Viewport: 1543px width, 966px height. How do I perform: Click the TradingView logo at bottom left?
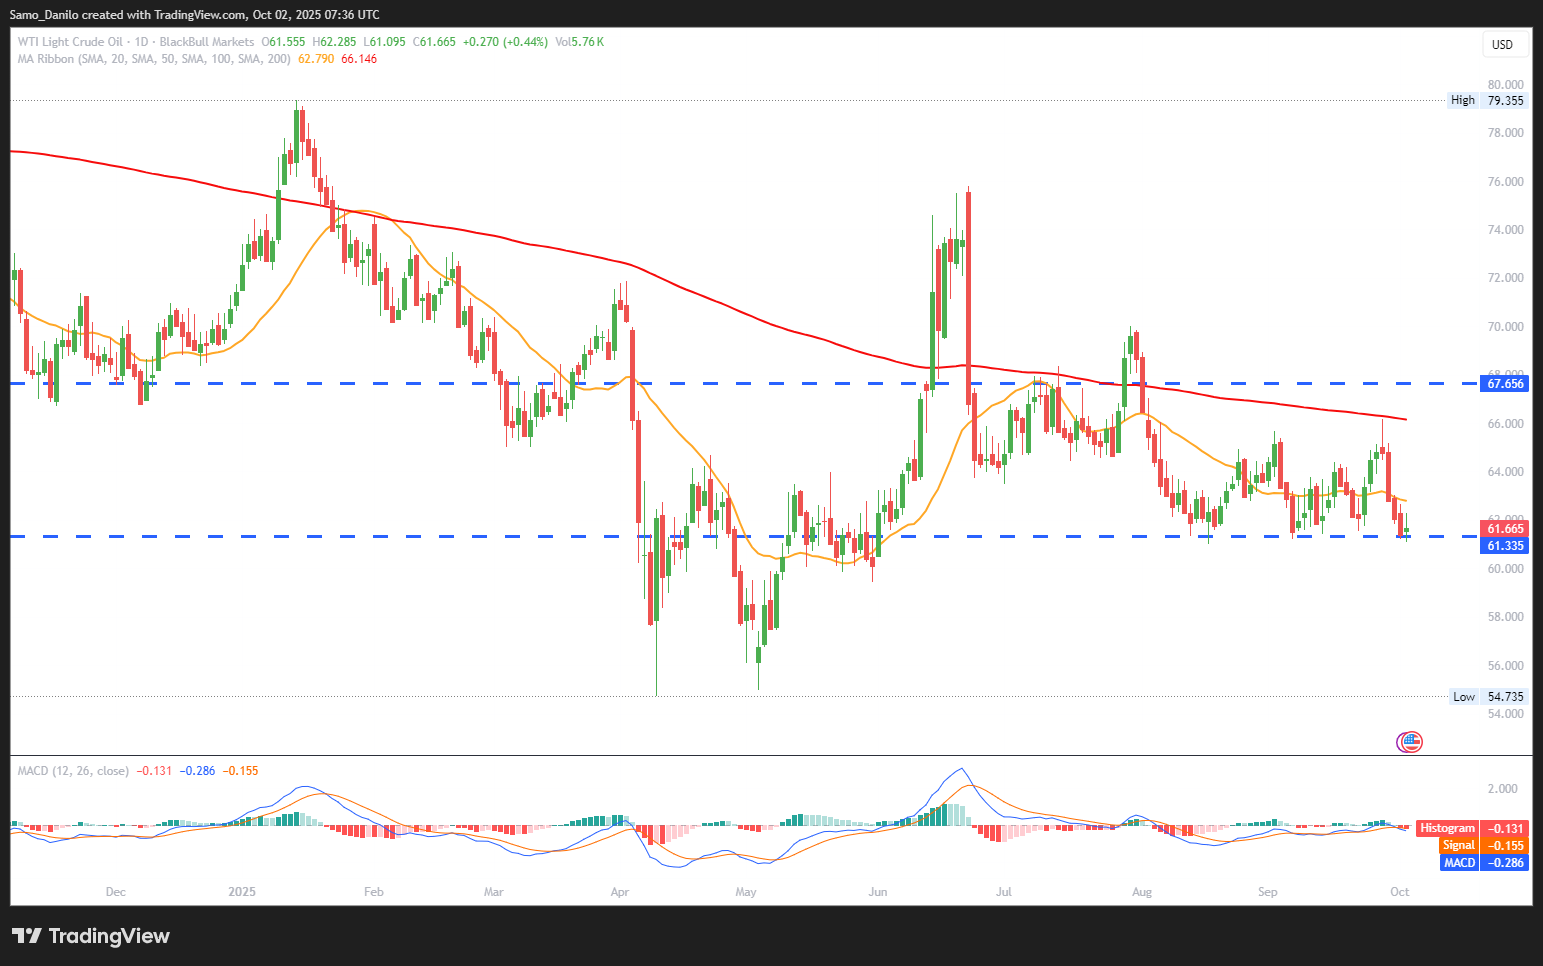91,936
